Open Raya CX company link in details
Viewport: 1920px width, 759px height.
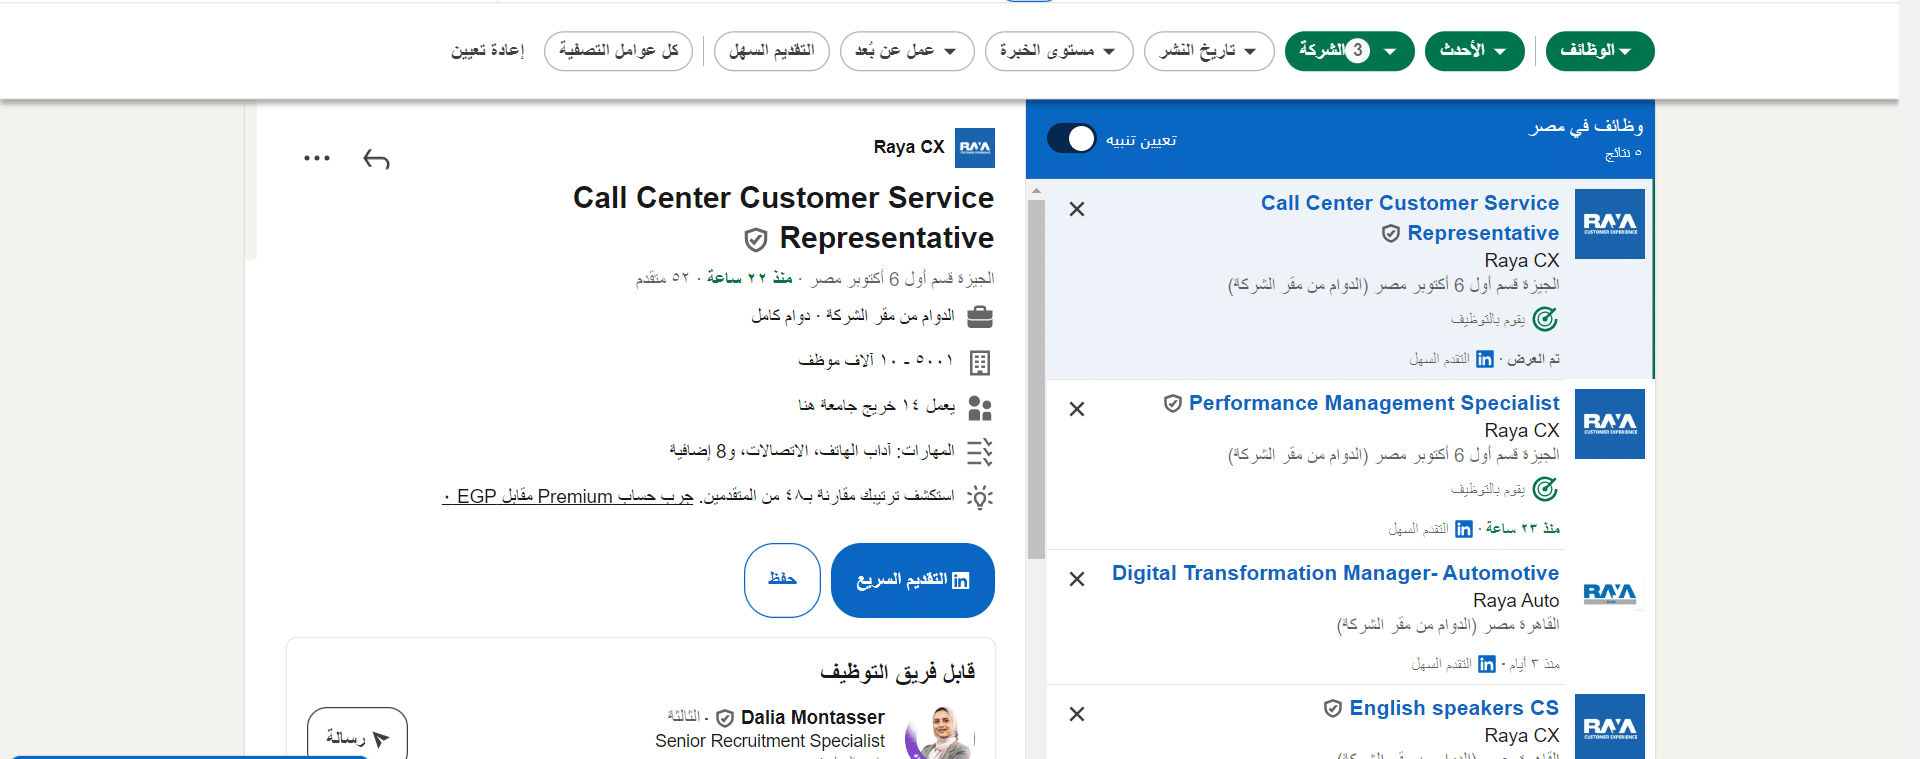coord(908,147)
